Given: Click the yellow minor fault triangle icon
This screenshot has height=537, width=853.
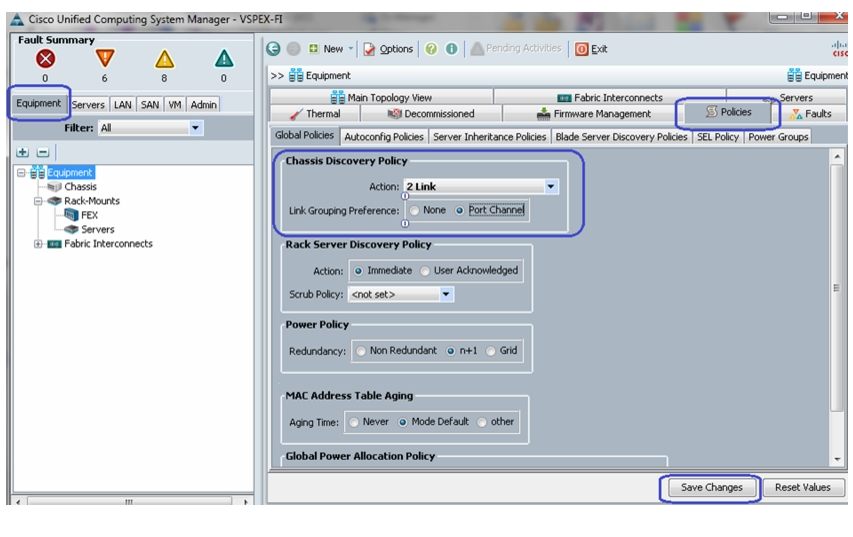Looking at the screenshot, I should coord(164,59).
